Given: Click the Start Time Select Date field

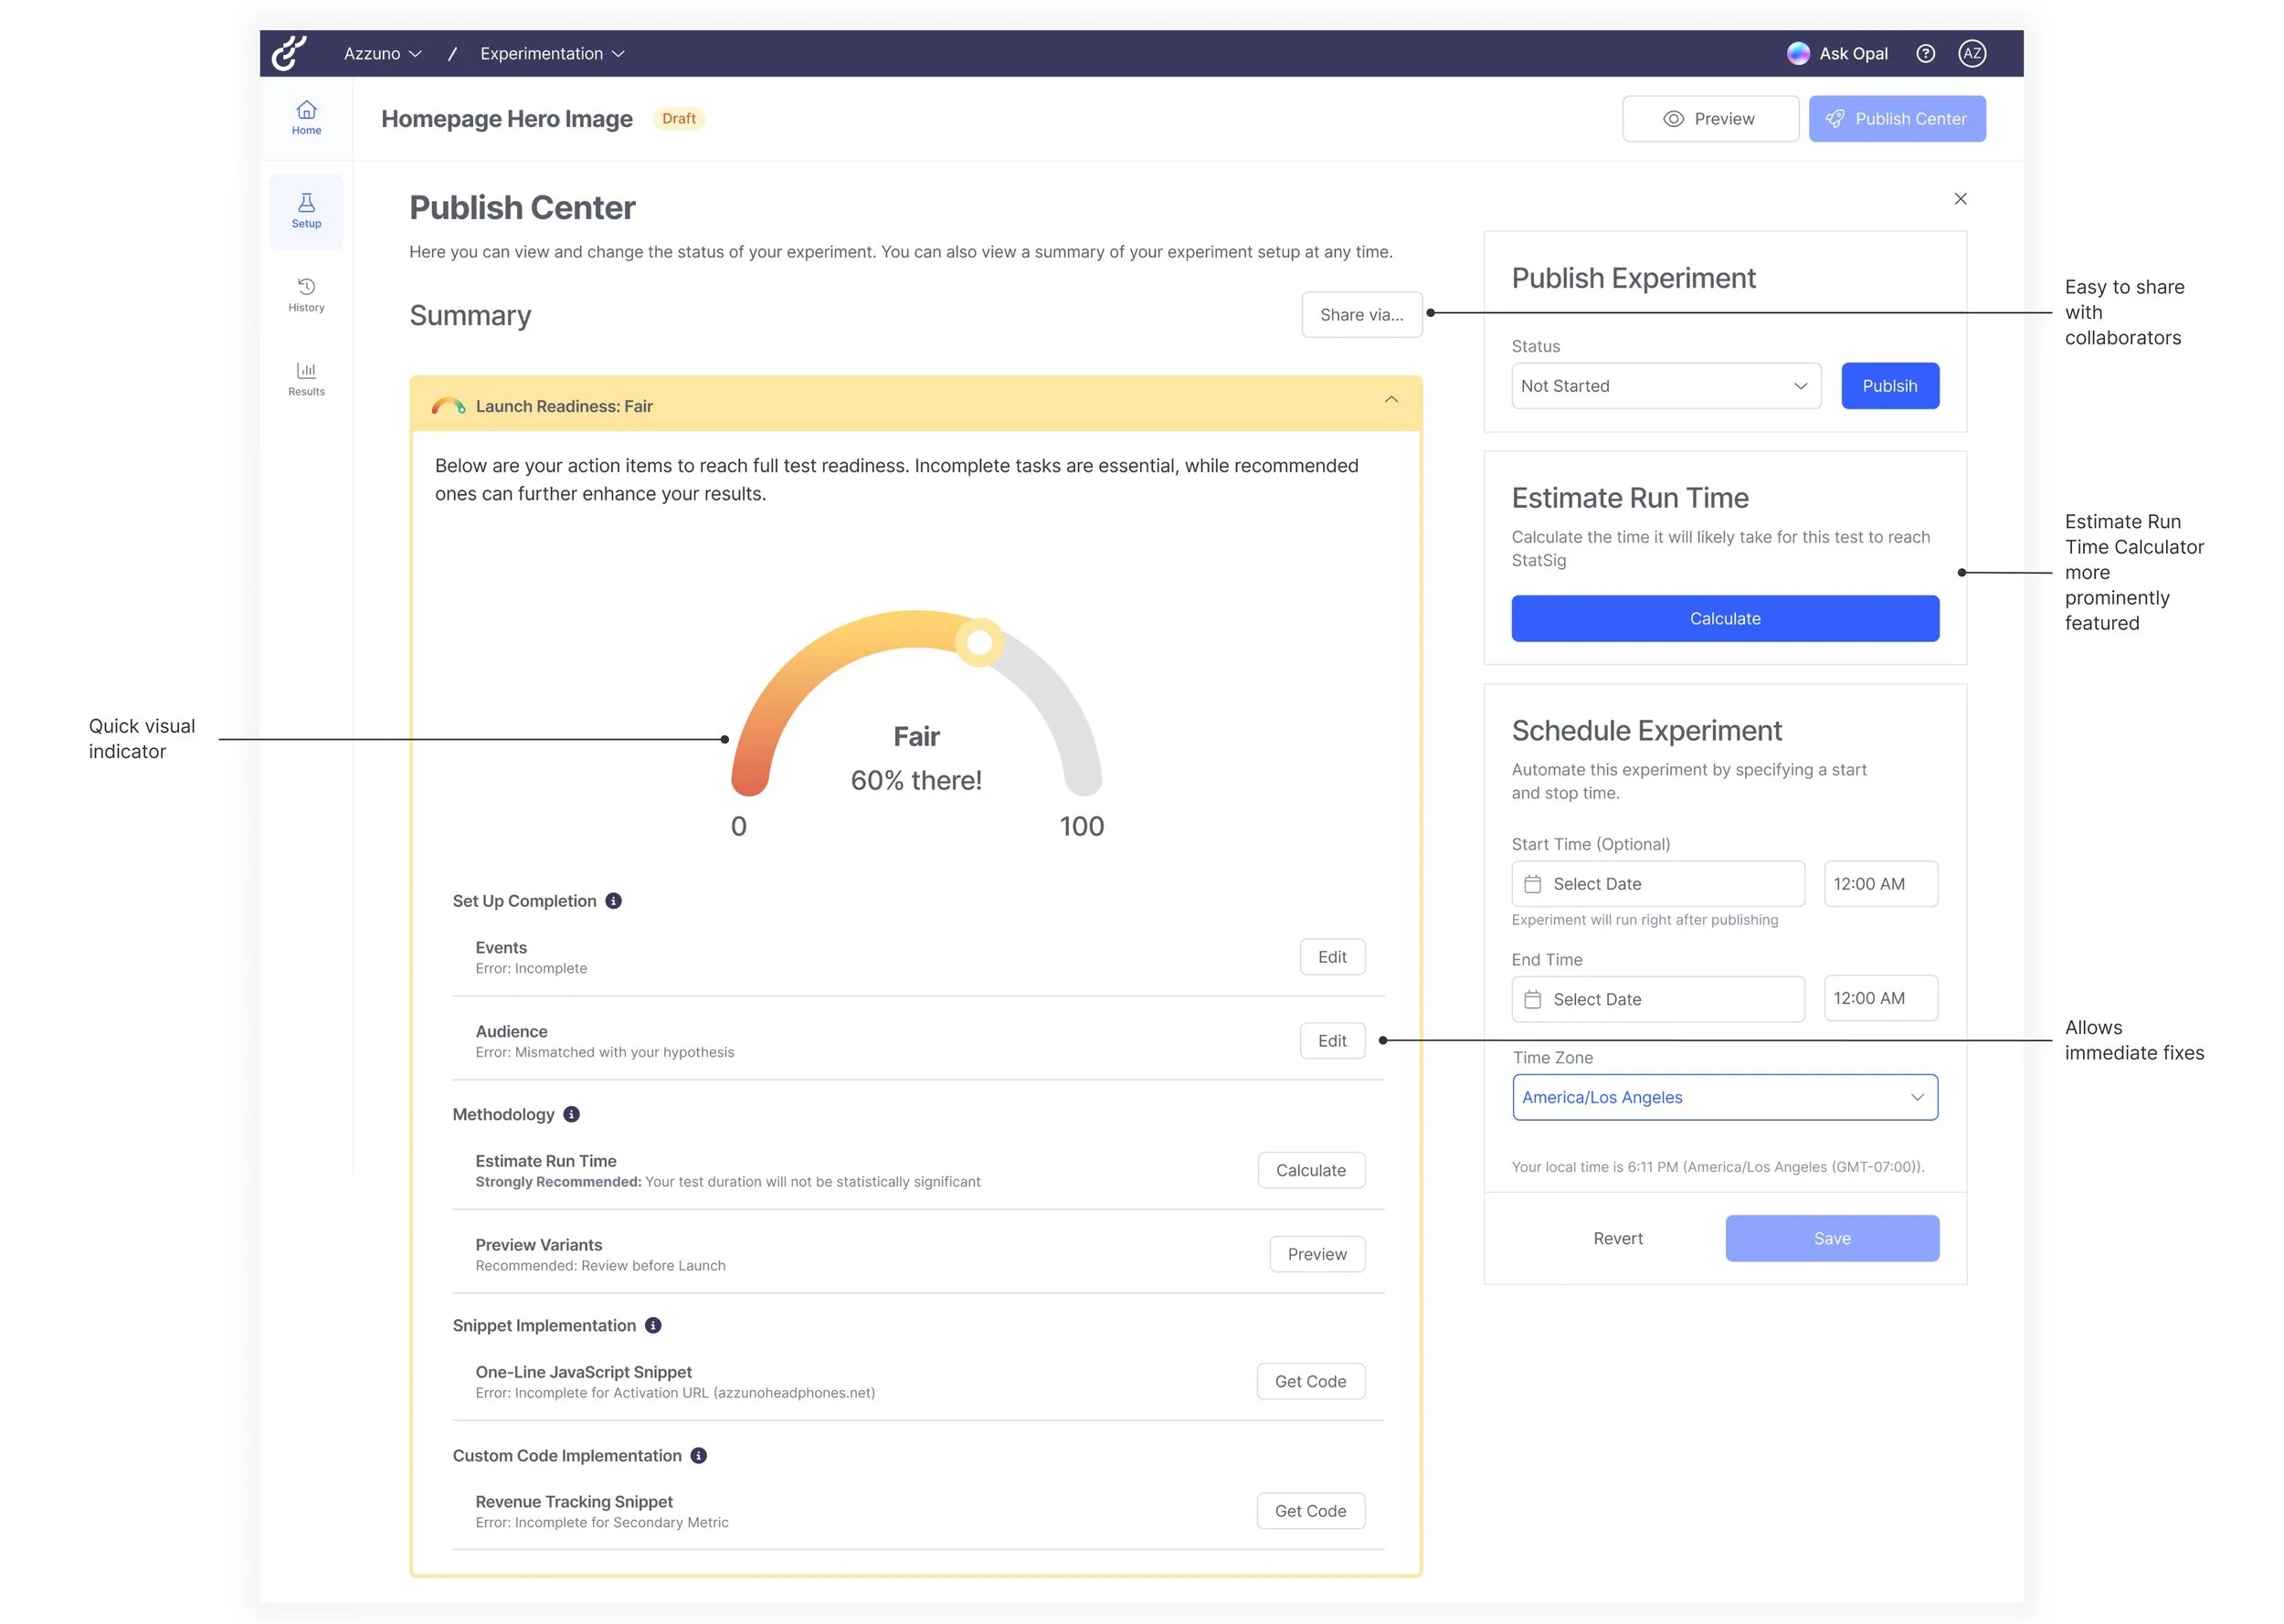Looking at the screenshot, I should pos(1657,884).
